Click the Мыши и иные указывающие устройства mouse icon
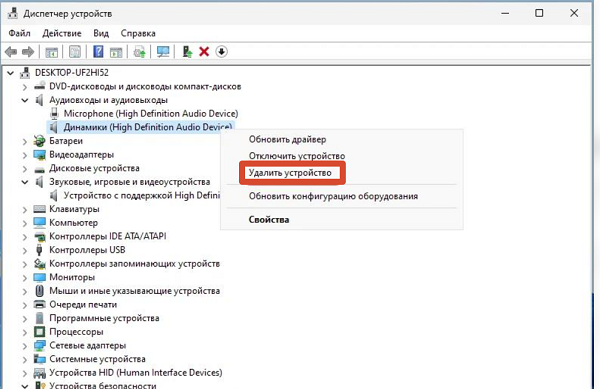The image size is (600, 389). point(39,291)
